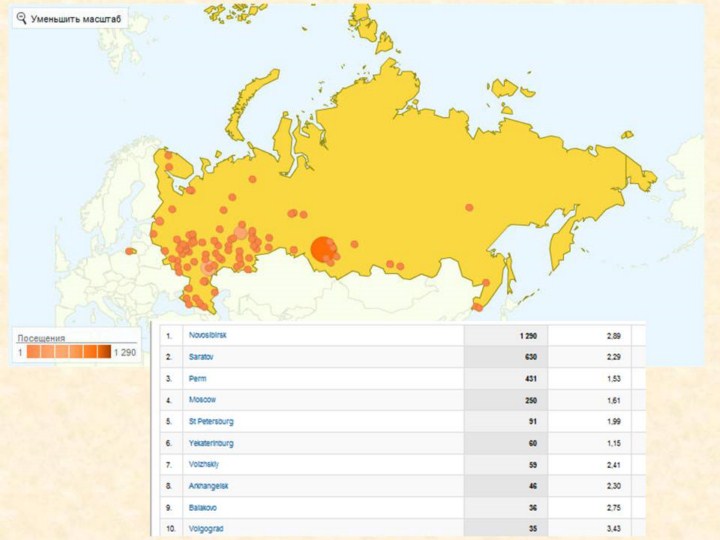Click the magnifier zoom-out icon
The image size is (720, 540).
click(22, 19)
